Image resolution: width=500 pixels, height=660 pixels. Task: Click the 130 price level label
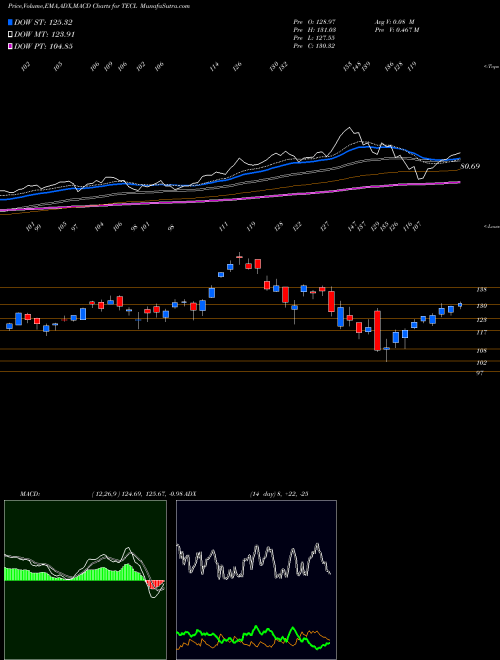481,306
